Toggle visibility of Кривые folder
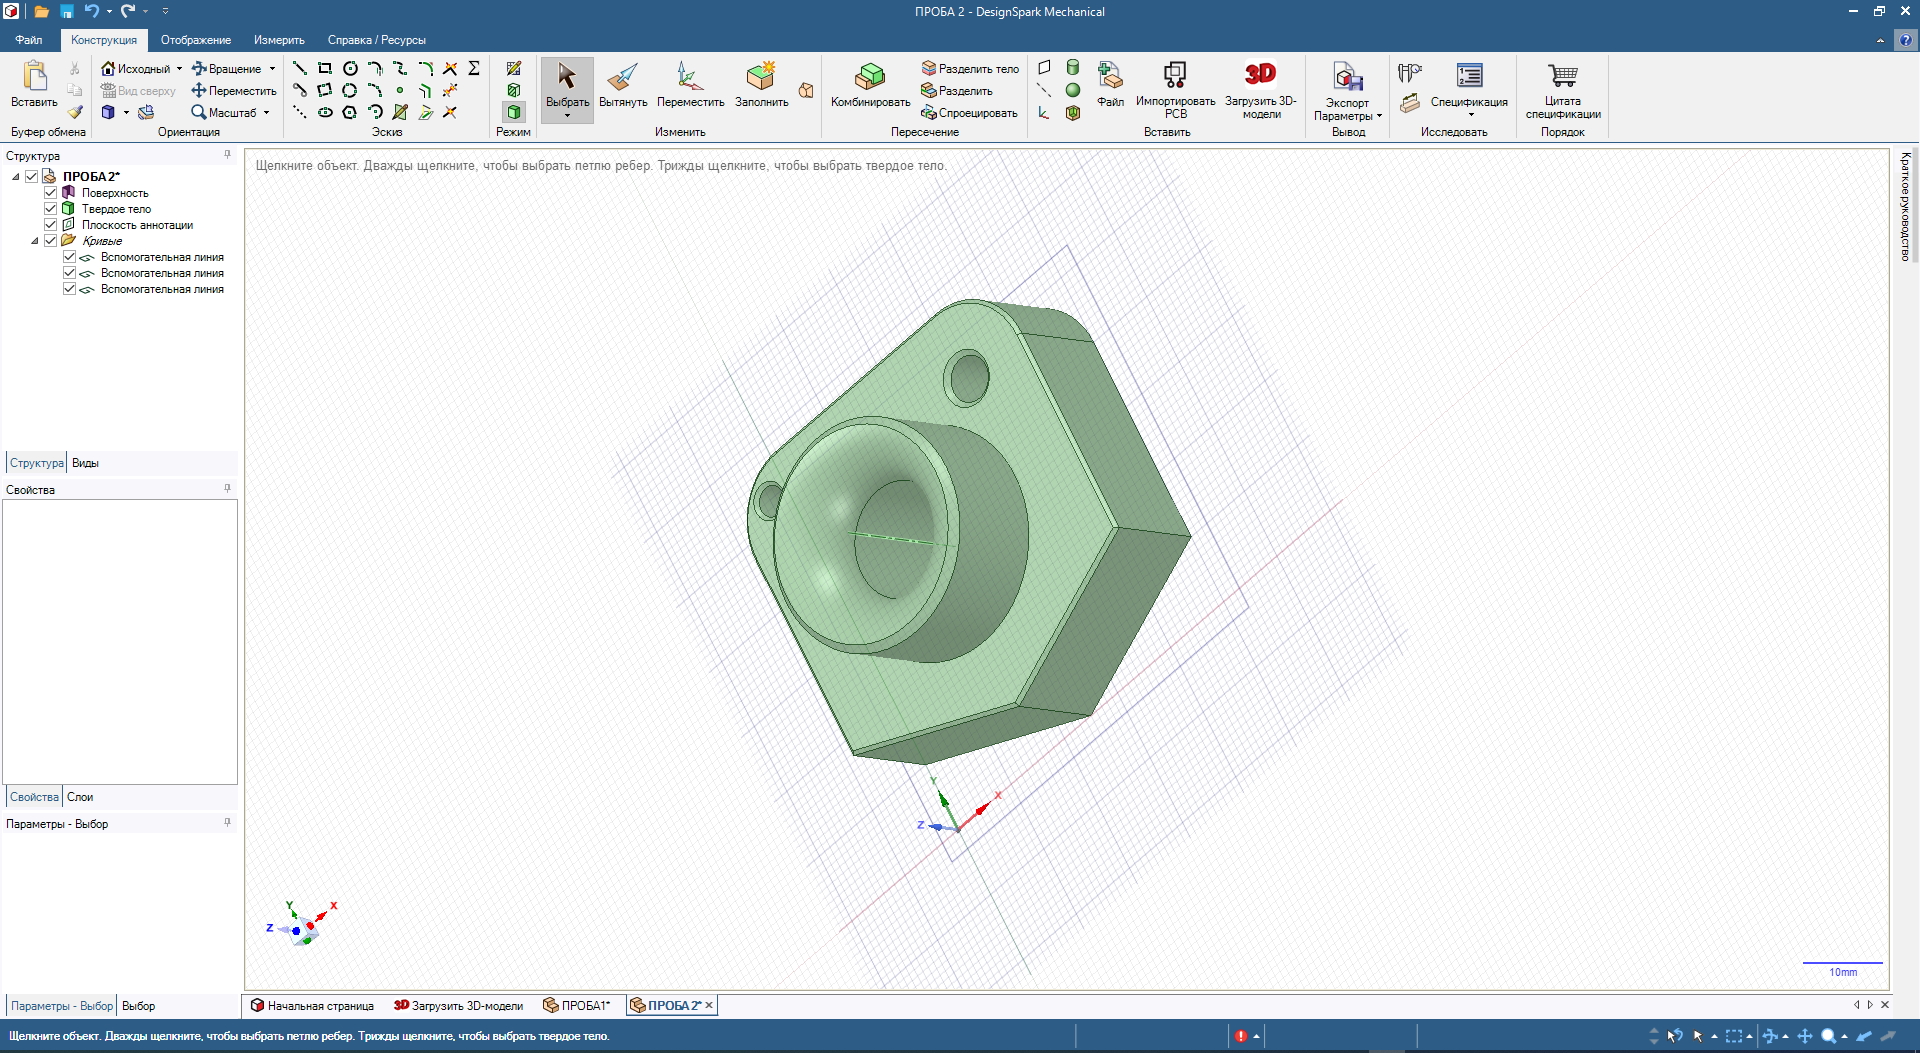This screenshot has width=1920, height=1053. click(x=51, y=240)
